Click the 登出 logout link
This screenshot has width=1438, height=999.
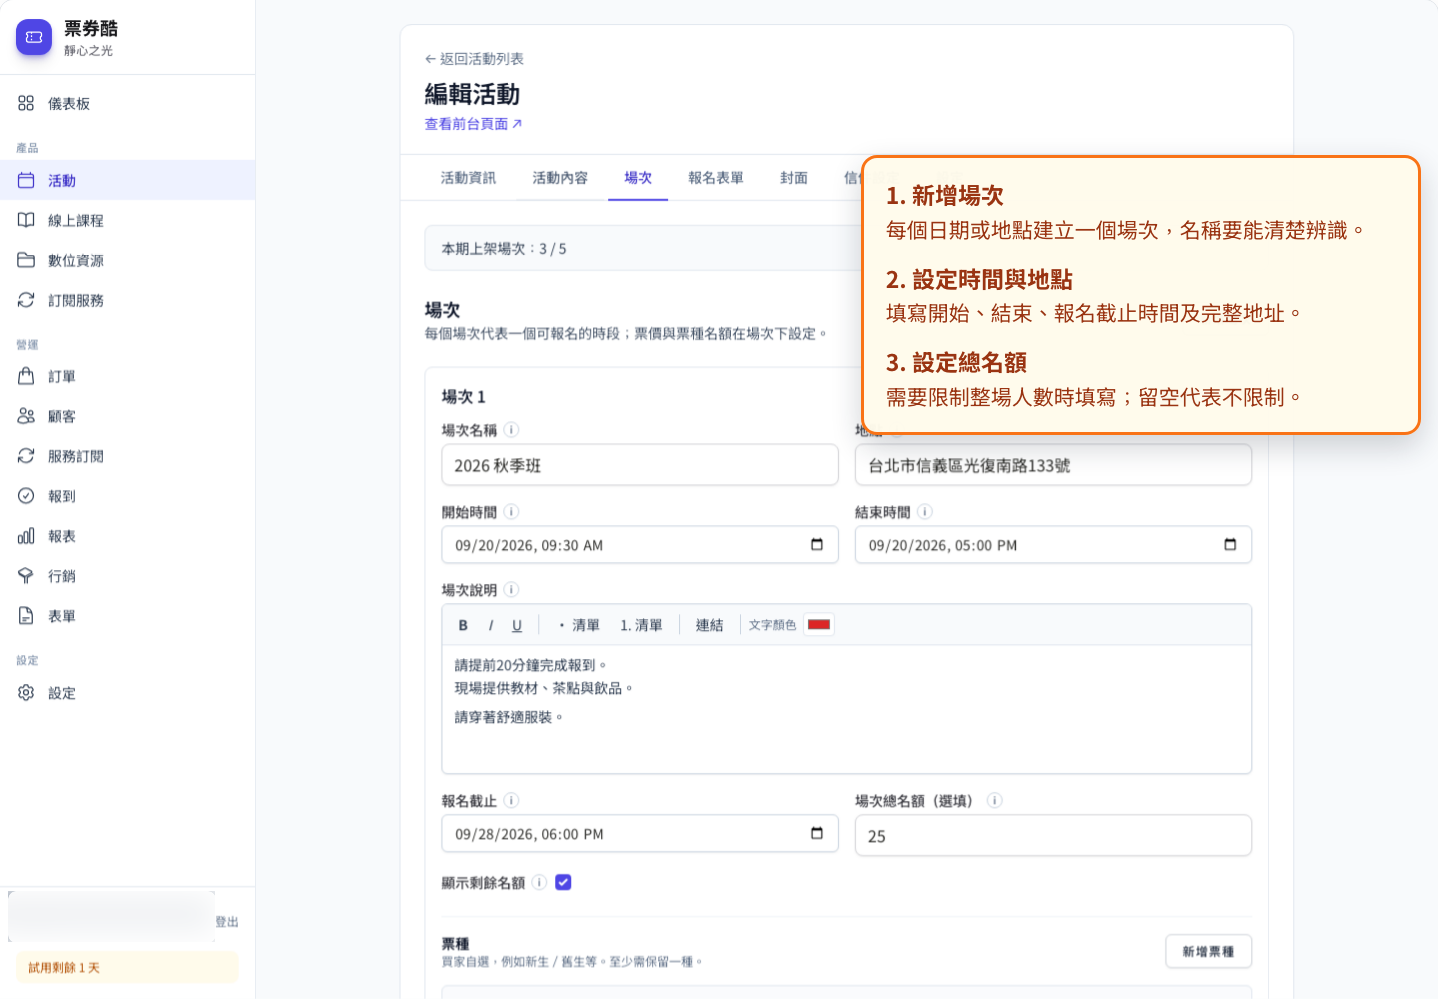(x=227, y=922)
